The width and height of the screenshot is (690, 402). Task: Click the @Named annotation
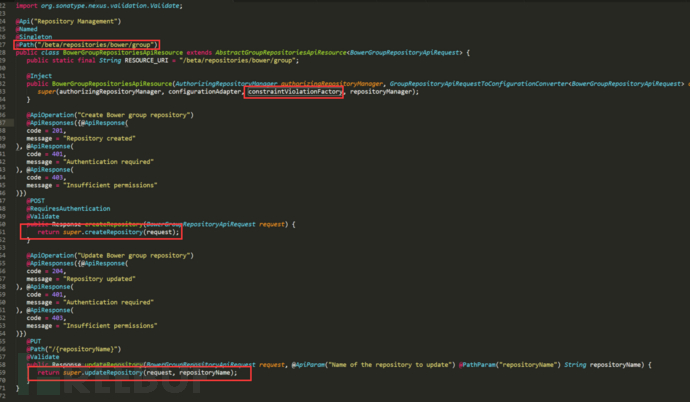click(27, 29)
